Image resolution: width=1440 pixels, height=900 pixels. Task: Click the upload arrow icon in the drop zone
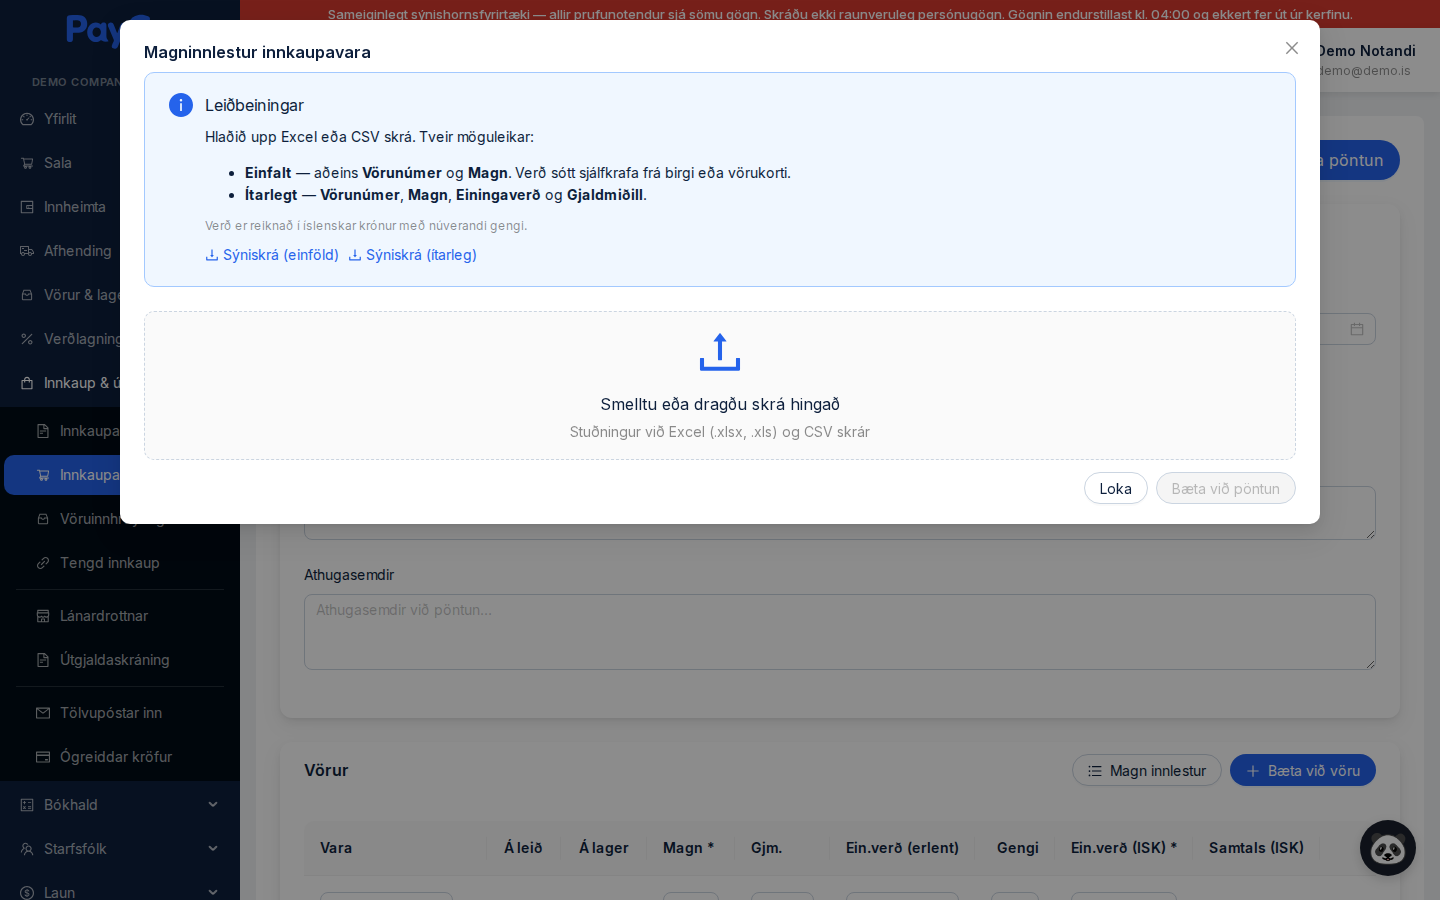(720, 352)
